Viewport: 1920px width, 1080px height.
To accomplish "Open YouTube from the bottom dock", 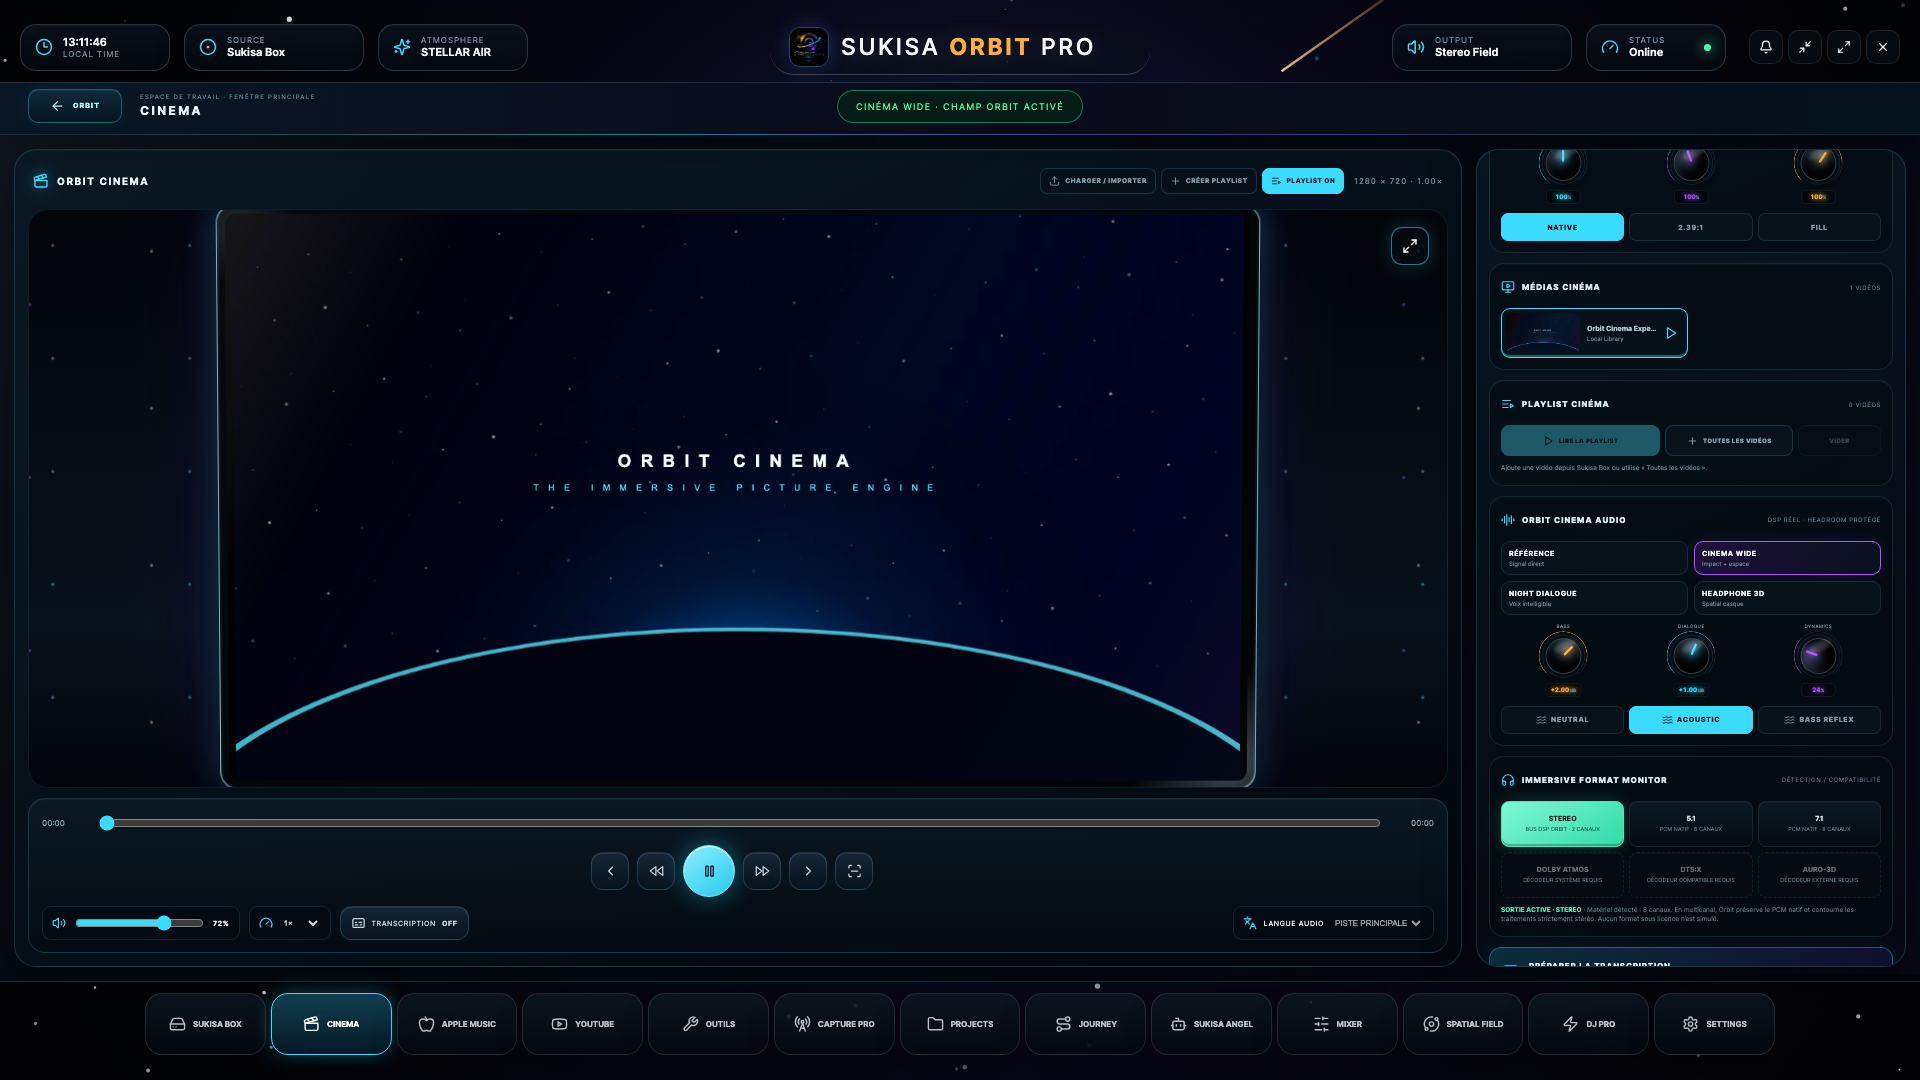I will point(582,1024).
